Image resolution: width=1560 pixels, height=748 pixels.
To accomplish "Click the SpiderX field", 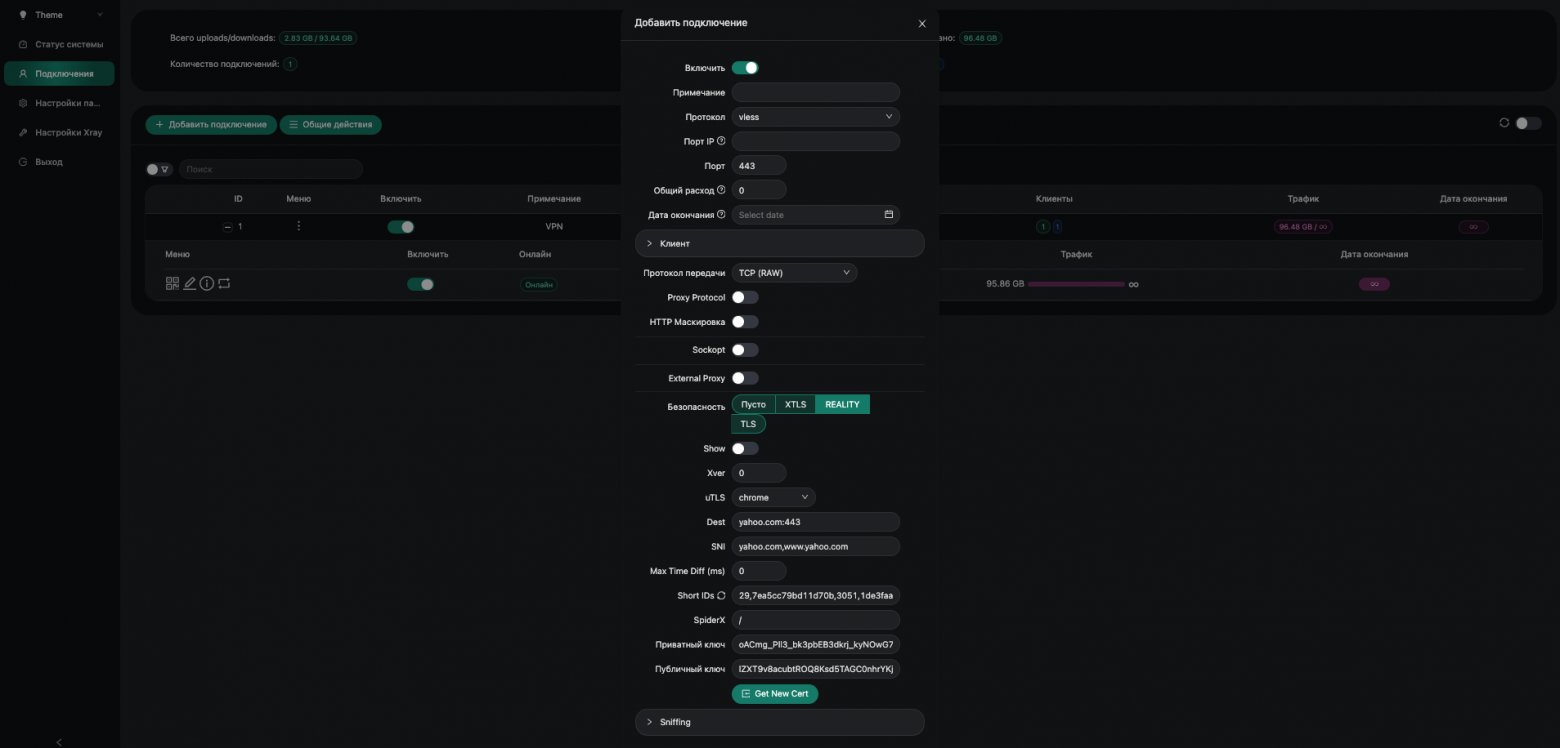I will (x=816, y=620).
